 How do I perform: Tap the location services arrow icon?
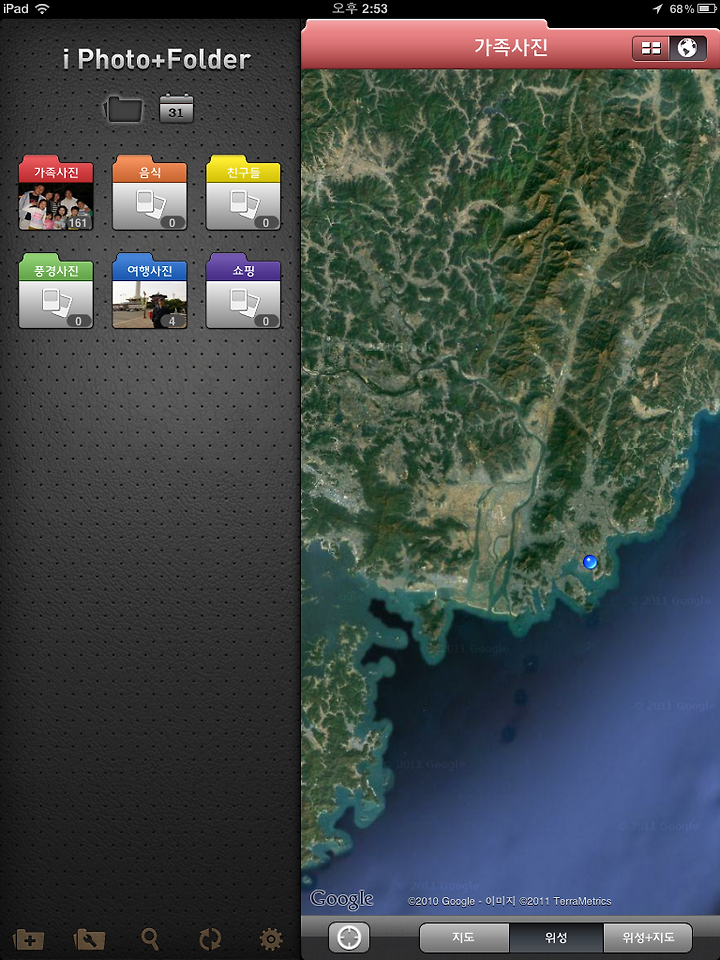[658, 9]
